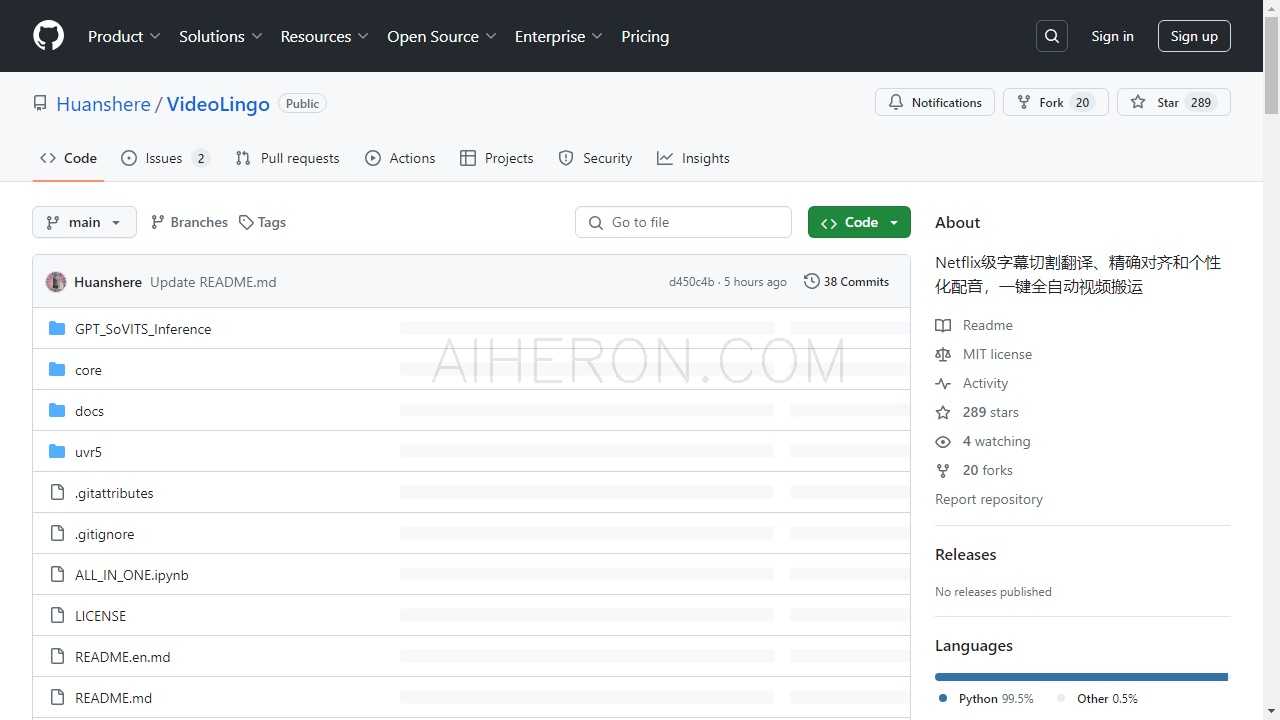The height and width of the screenshot is (720, 1280).
Task: Open the MIT license link
Action: coord(996,354)
